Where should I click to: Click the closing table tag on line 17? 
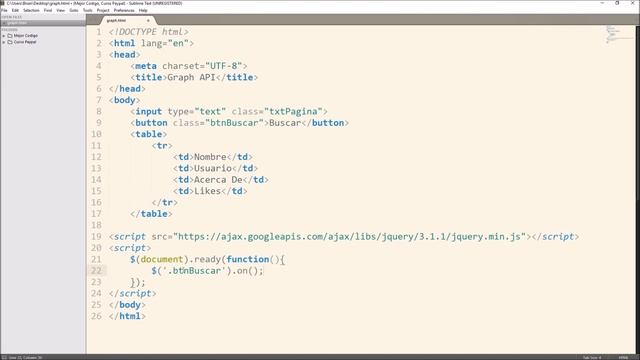[151, 214]
